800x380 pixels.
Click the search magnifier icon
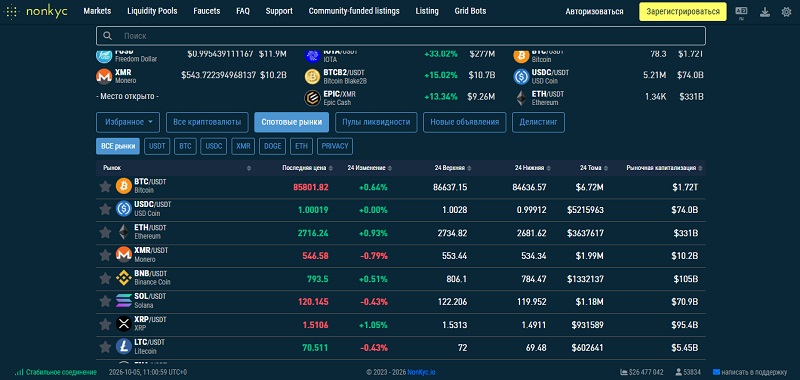point(108,36)
